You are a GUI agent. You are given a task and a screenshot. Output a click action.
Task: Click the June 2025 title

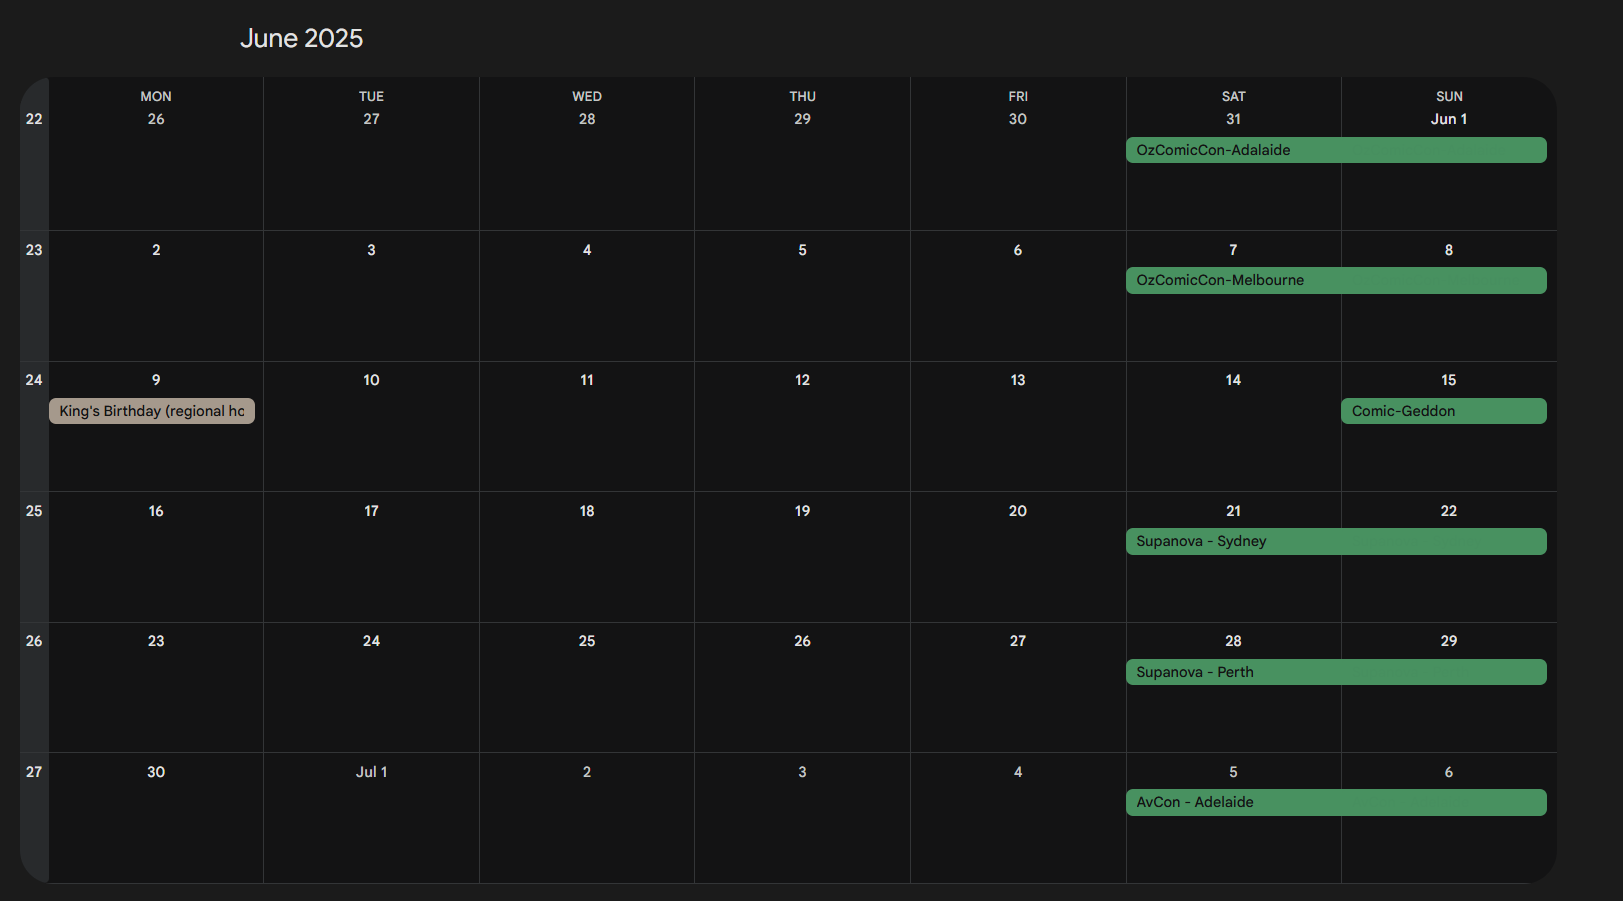point(301,38)
